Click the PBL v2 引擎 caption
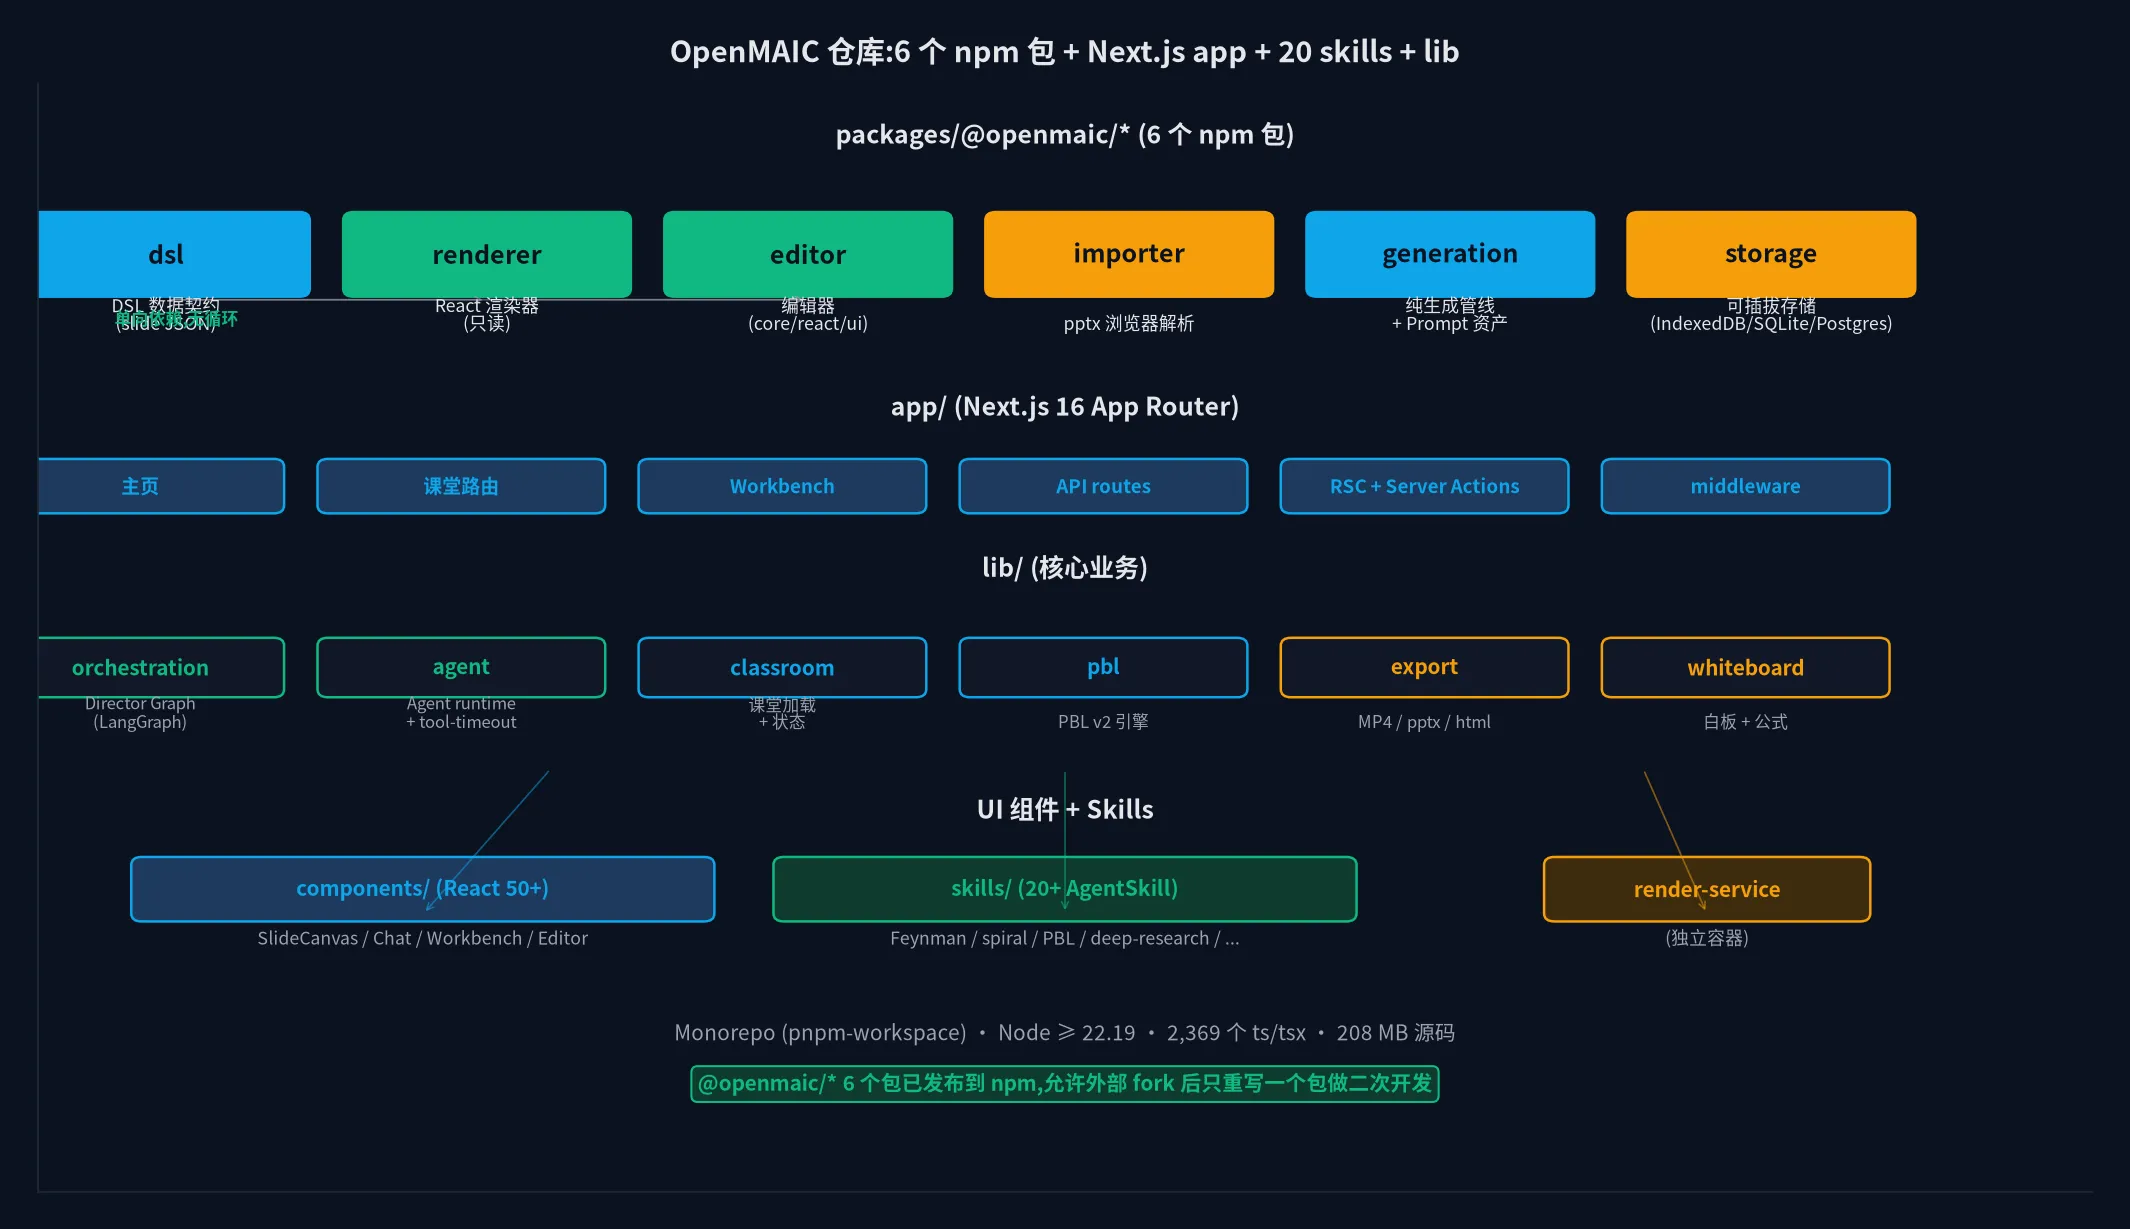 pyautogui.click(x=1103, y=722)
